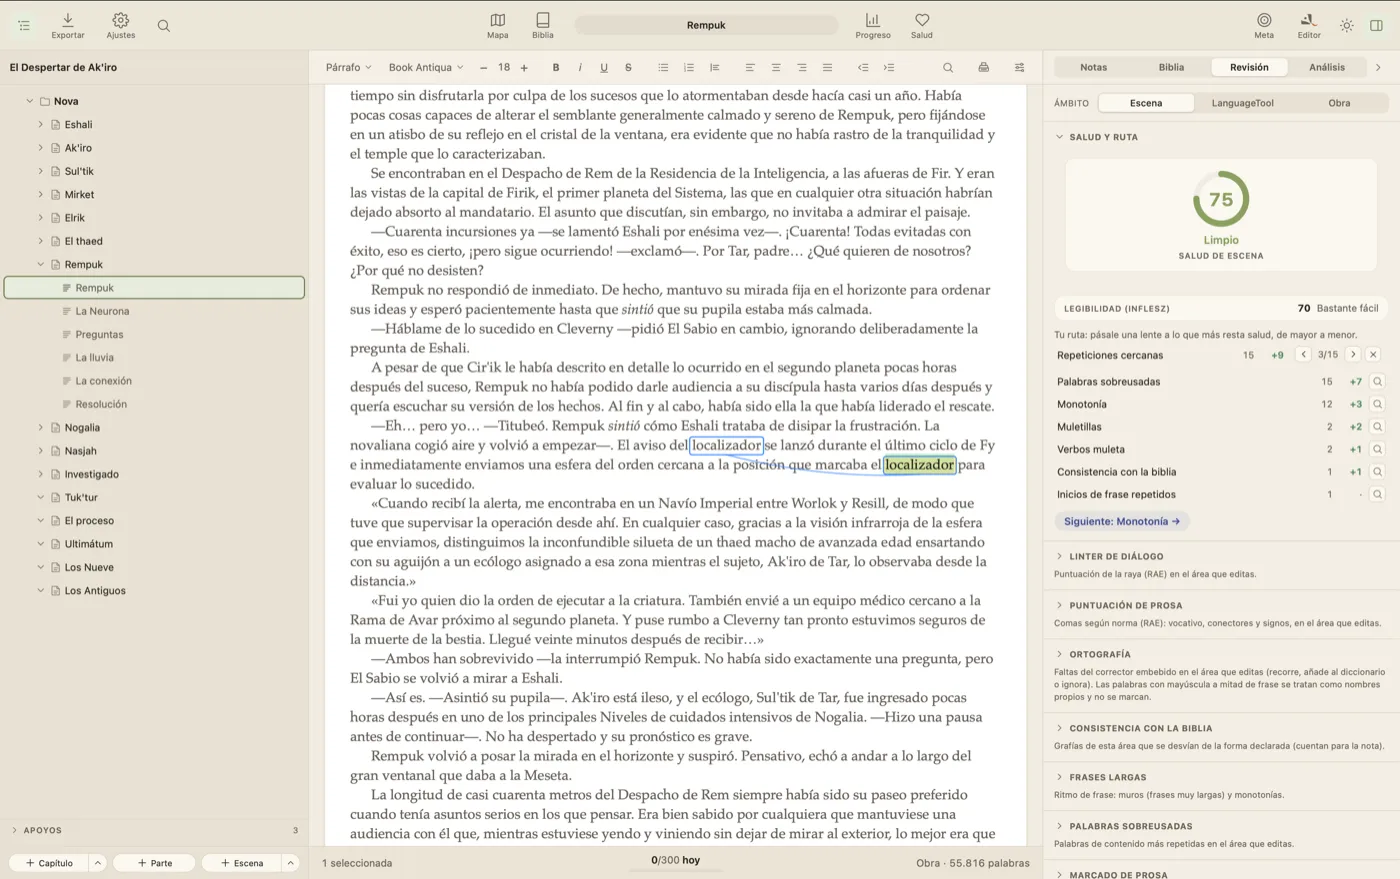
Task: Collapse the Rempuk chapter
Action: (41, 265)
